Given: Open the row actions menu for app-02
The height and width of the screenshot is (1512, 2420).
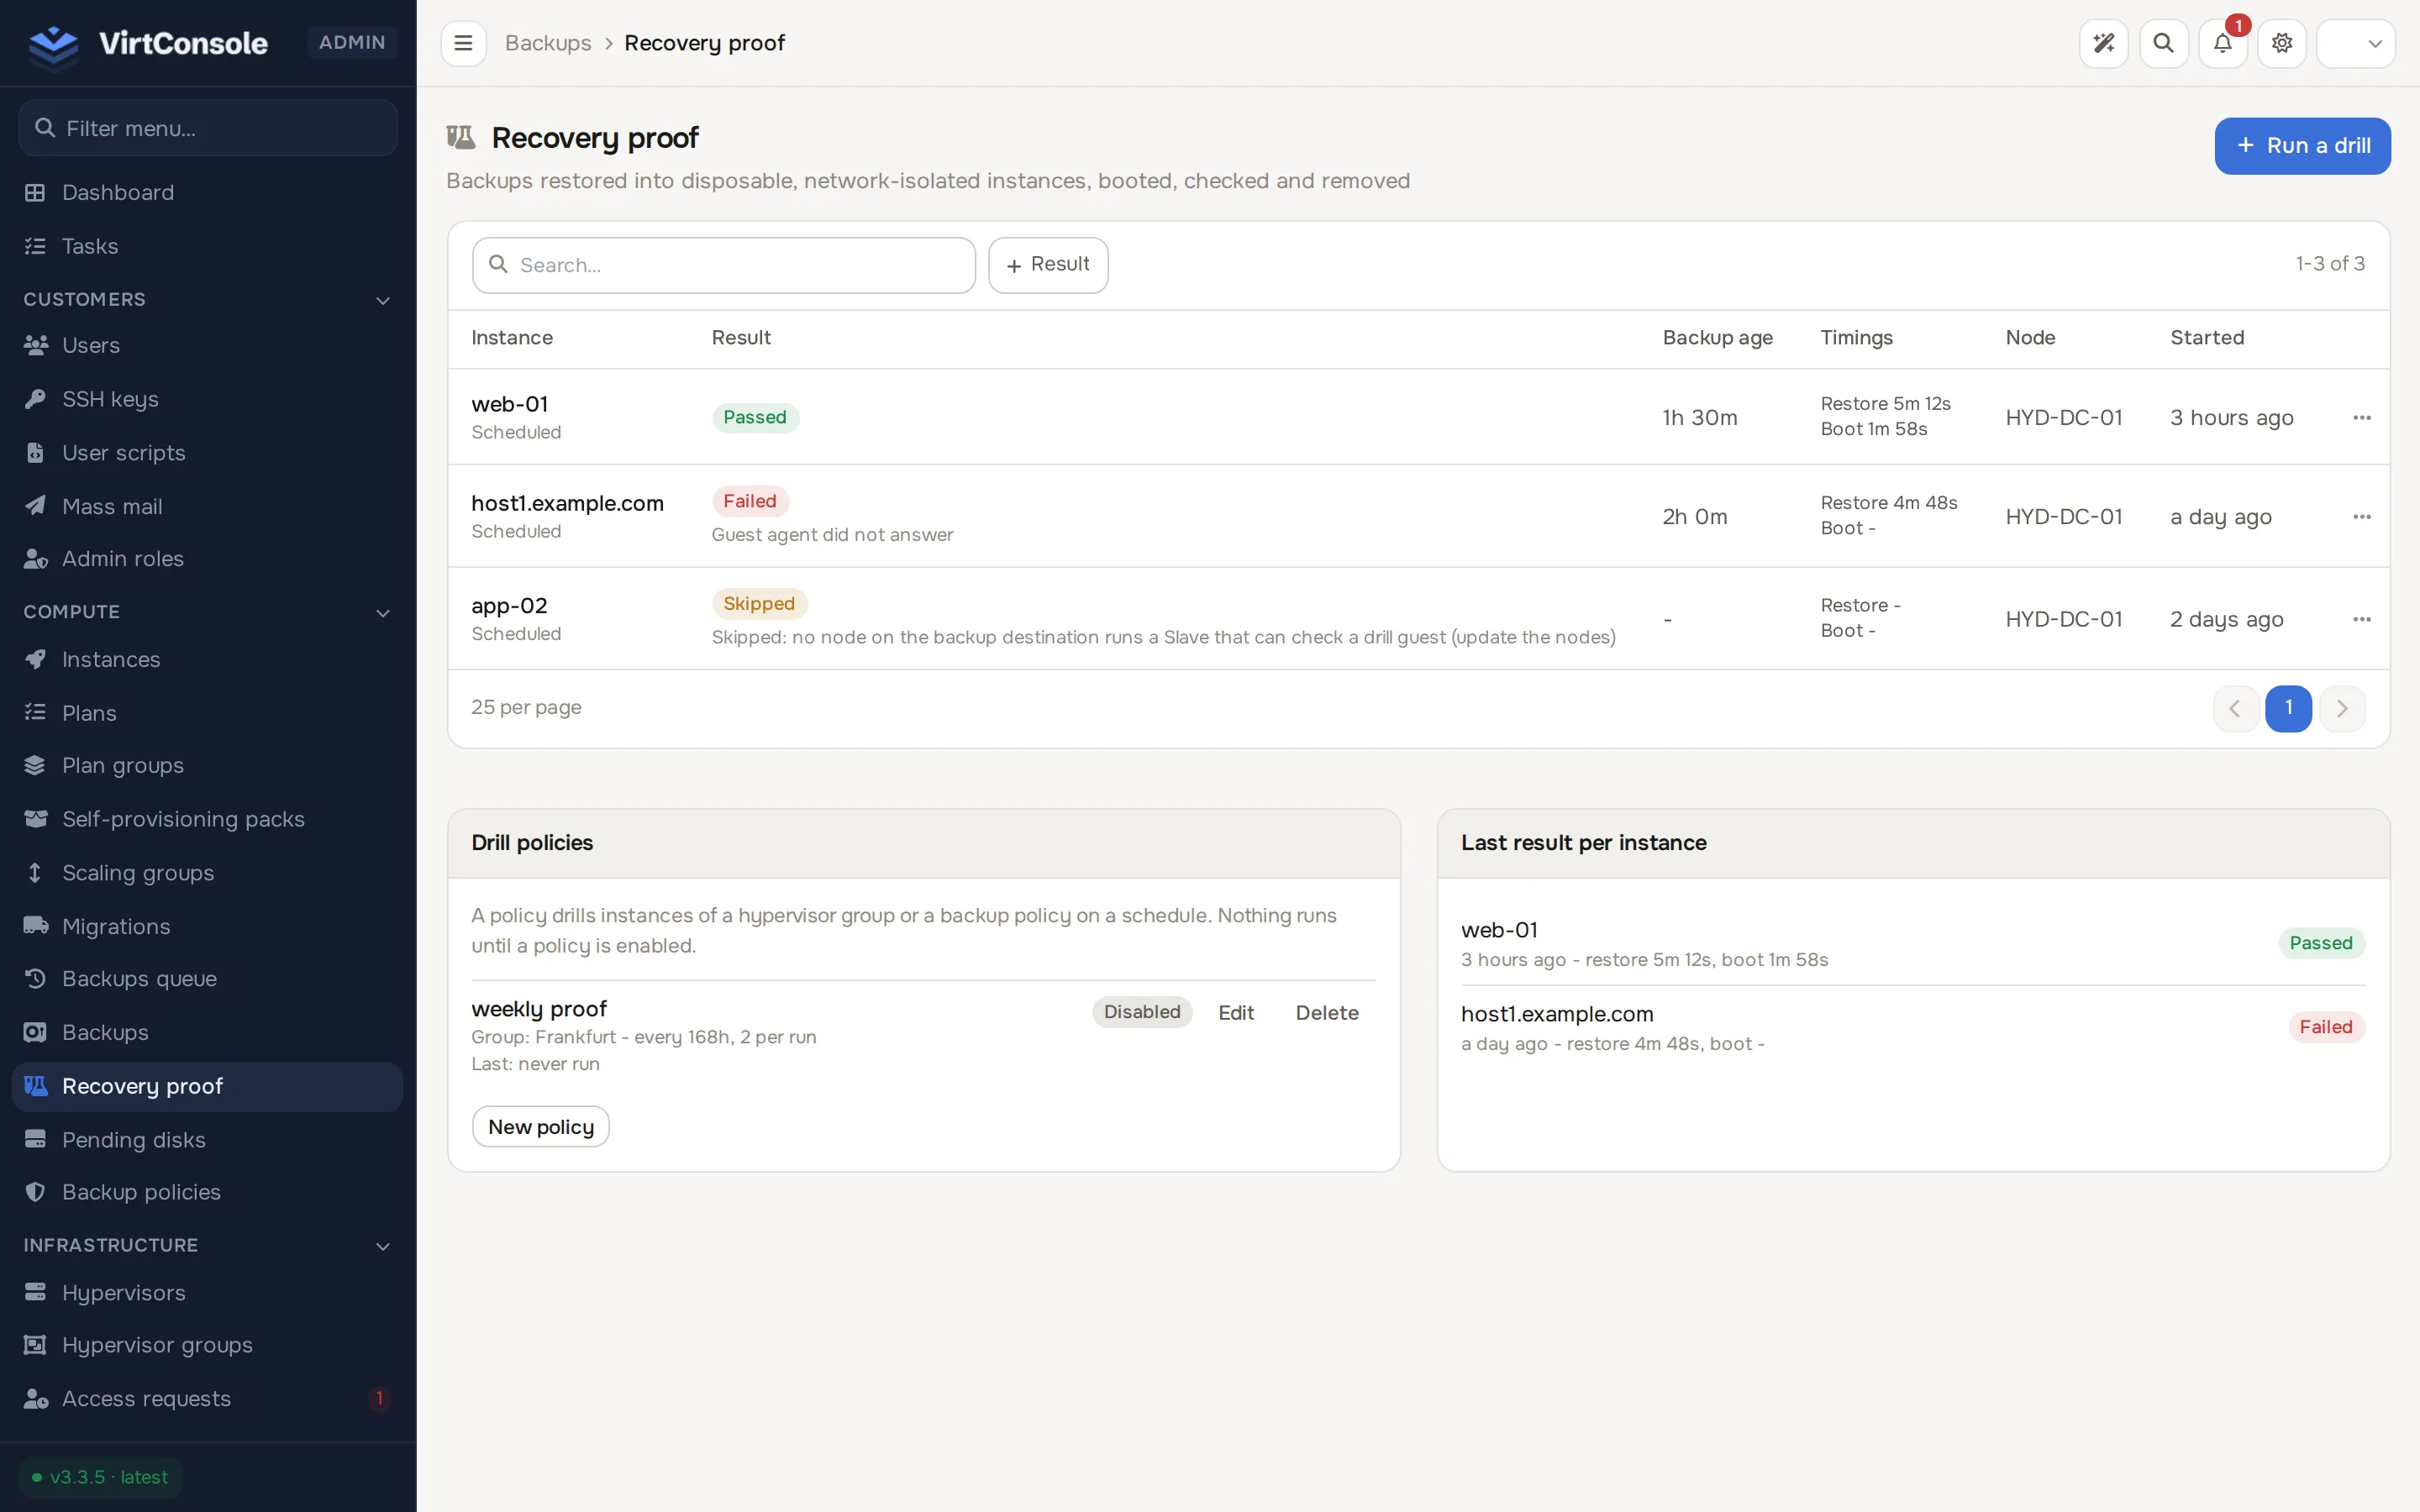Looking at the screenshot, I should click(x=2362, y=619).
